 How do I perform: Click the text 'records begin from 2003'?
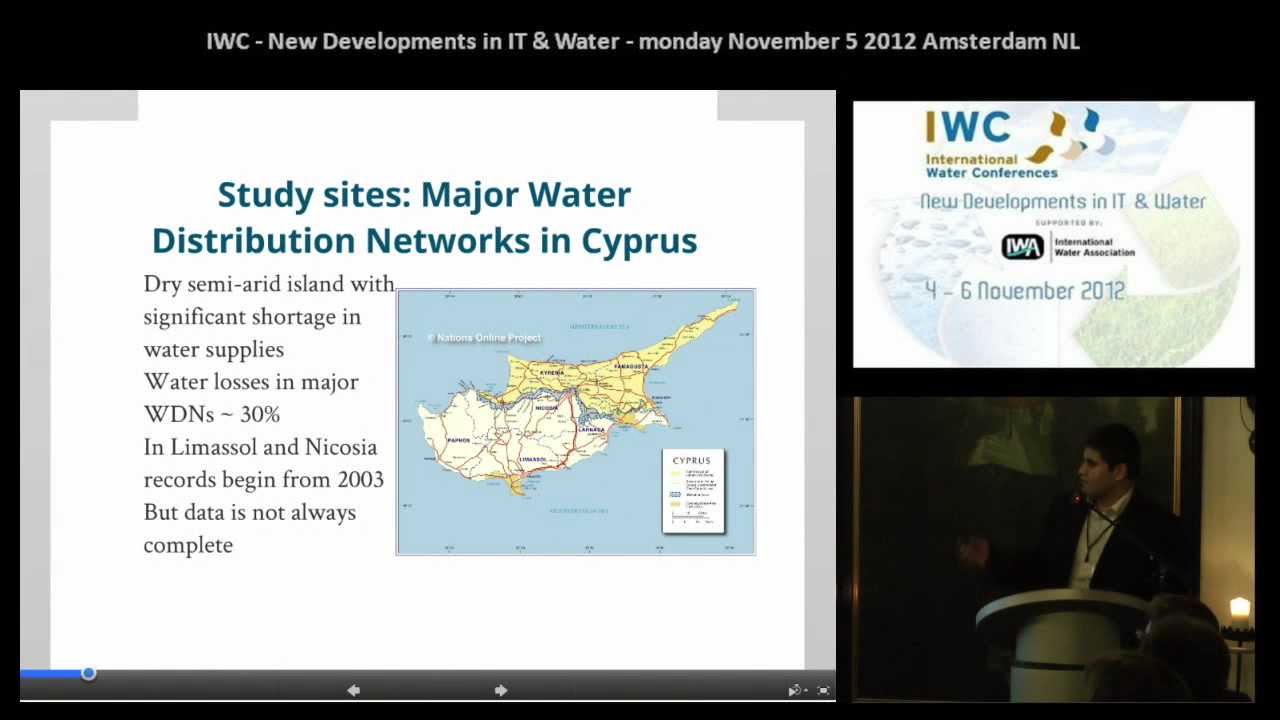[264, 480]
